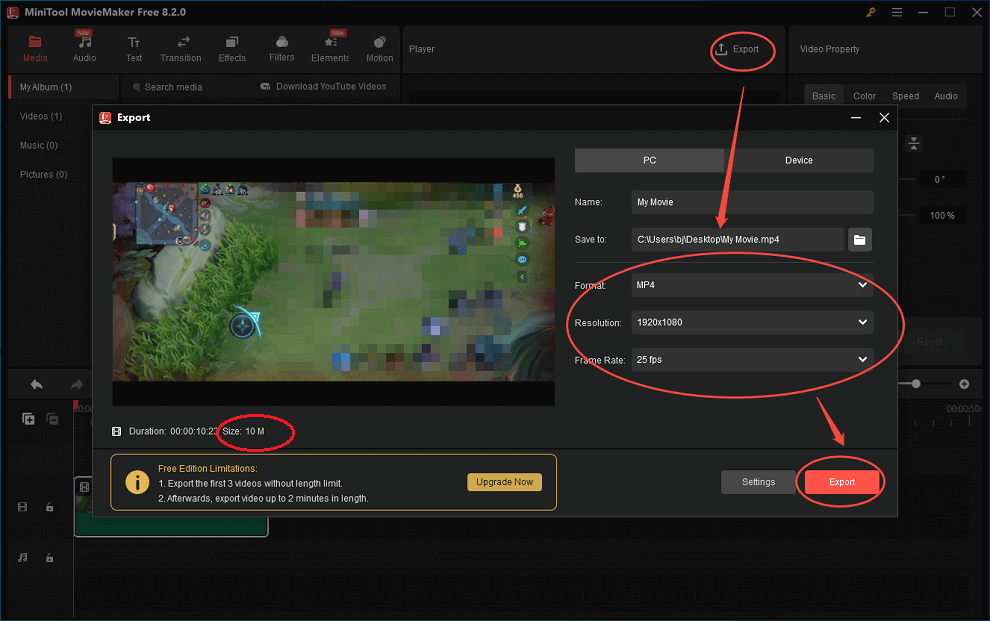Click Download YouTube Videos link

coord(323,86)
